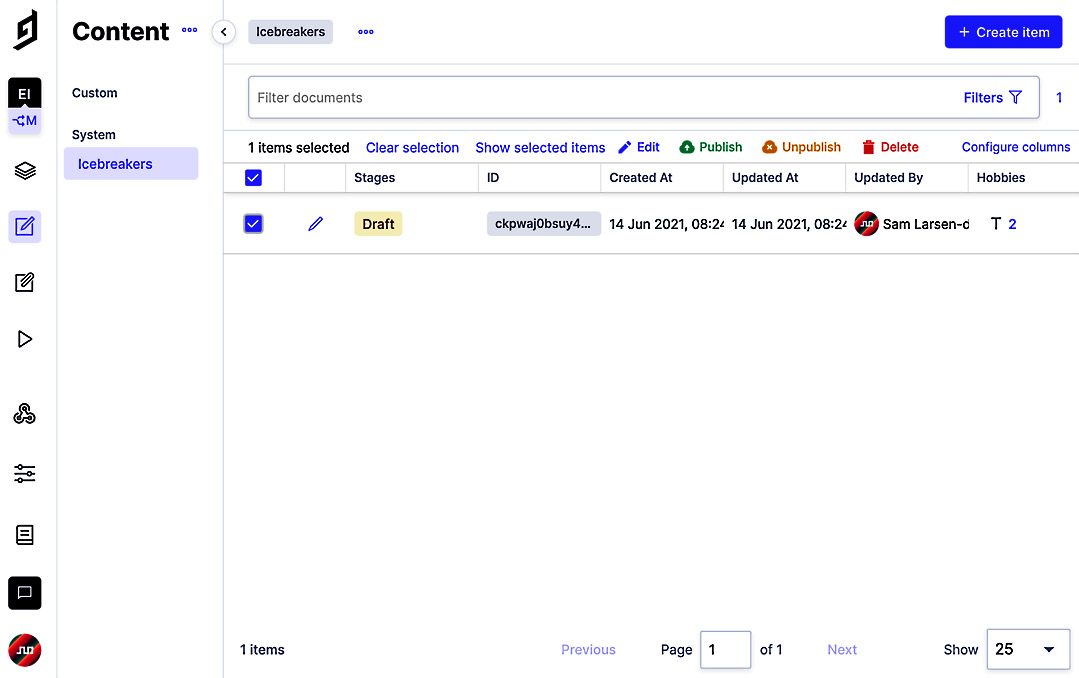Image resolution: width=1079 pixels, height=678 pixels.
Task: Open the feedback chat icon in sidebar
Action: point(24,593)
